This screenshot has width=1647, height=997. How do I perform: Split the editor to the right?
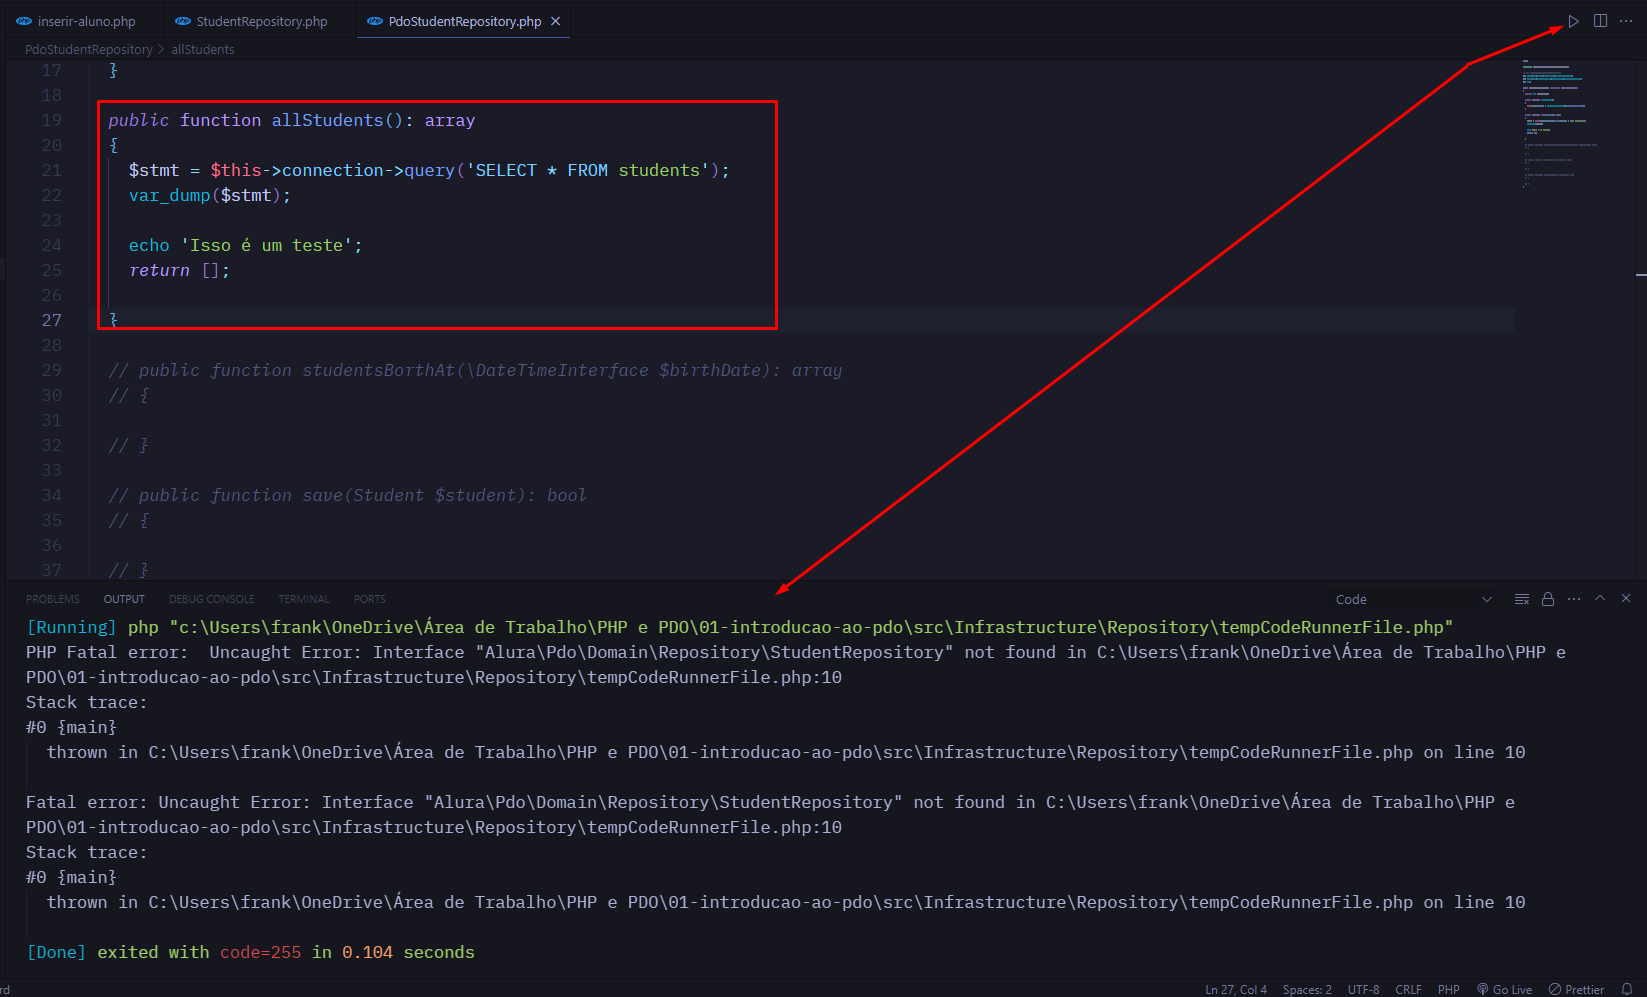[x=1600, y=21]
